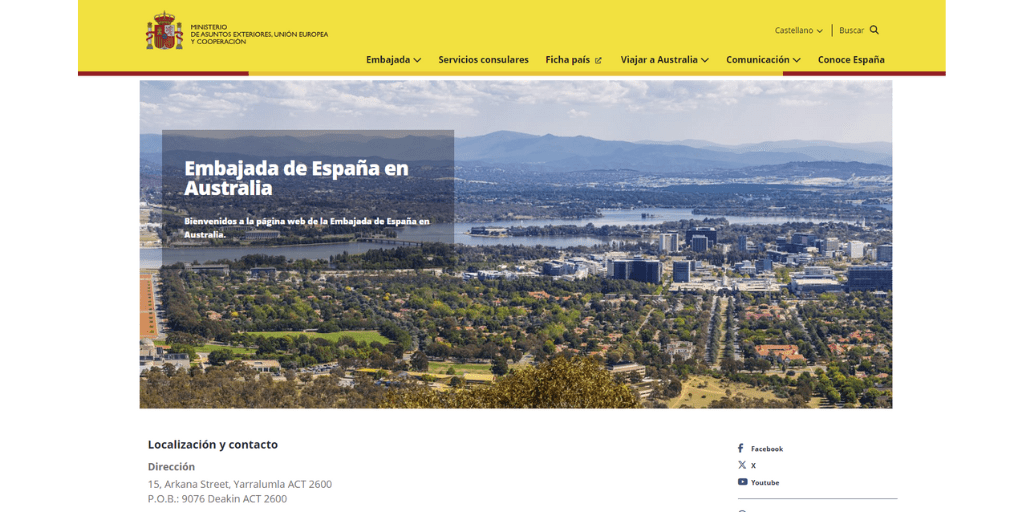Open the Facebook link text
The width and height of the screenshot is (1024, 512).
coord(767,449)
